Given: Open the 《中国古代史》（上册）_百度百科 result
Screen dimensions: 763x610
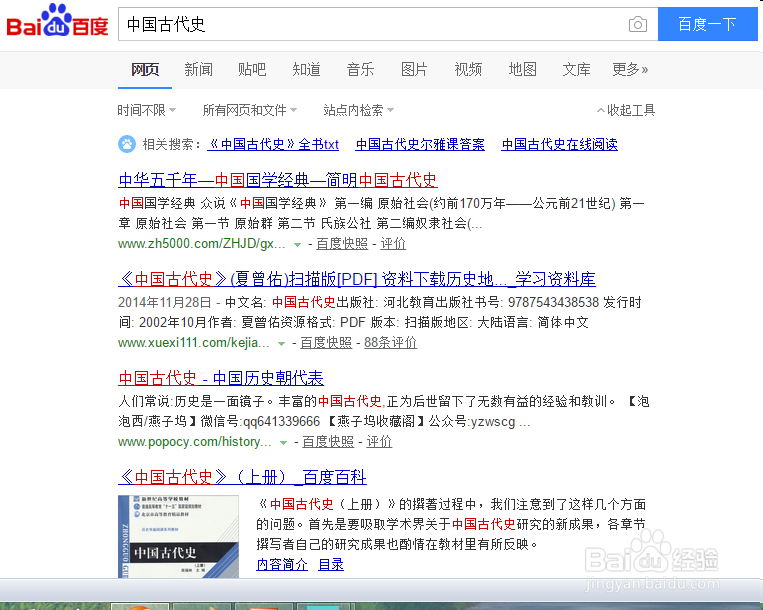Looking at the screenshot, I should pos(242,477).
